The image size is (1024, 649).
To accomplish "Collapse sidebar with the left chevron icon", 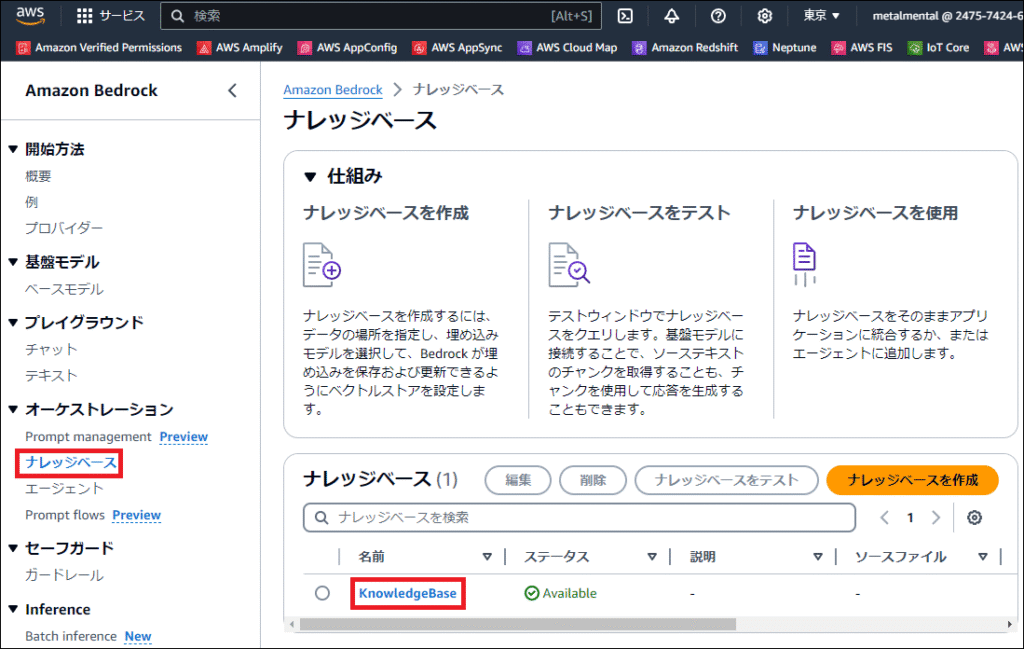I will [x=232, y=90].
